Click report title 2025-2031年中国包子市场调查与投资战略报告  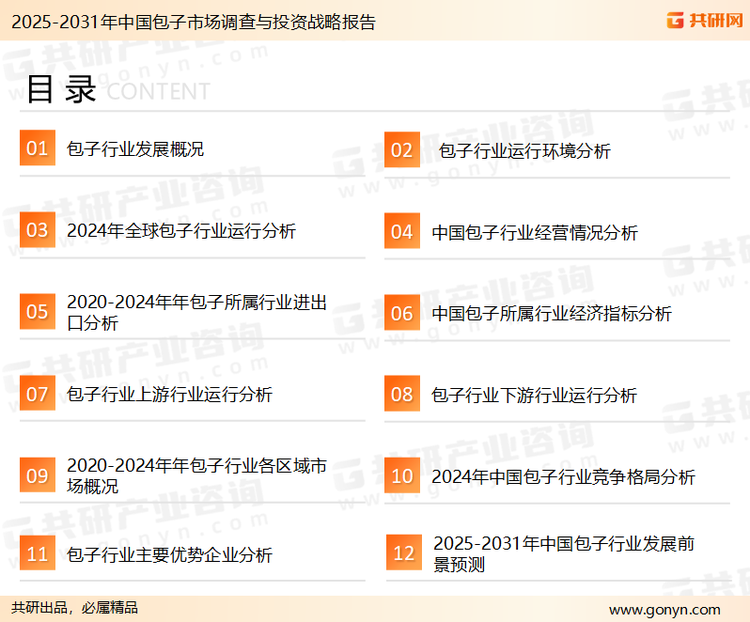(x=194, y=22)
